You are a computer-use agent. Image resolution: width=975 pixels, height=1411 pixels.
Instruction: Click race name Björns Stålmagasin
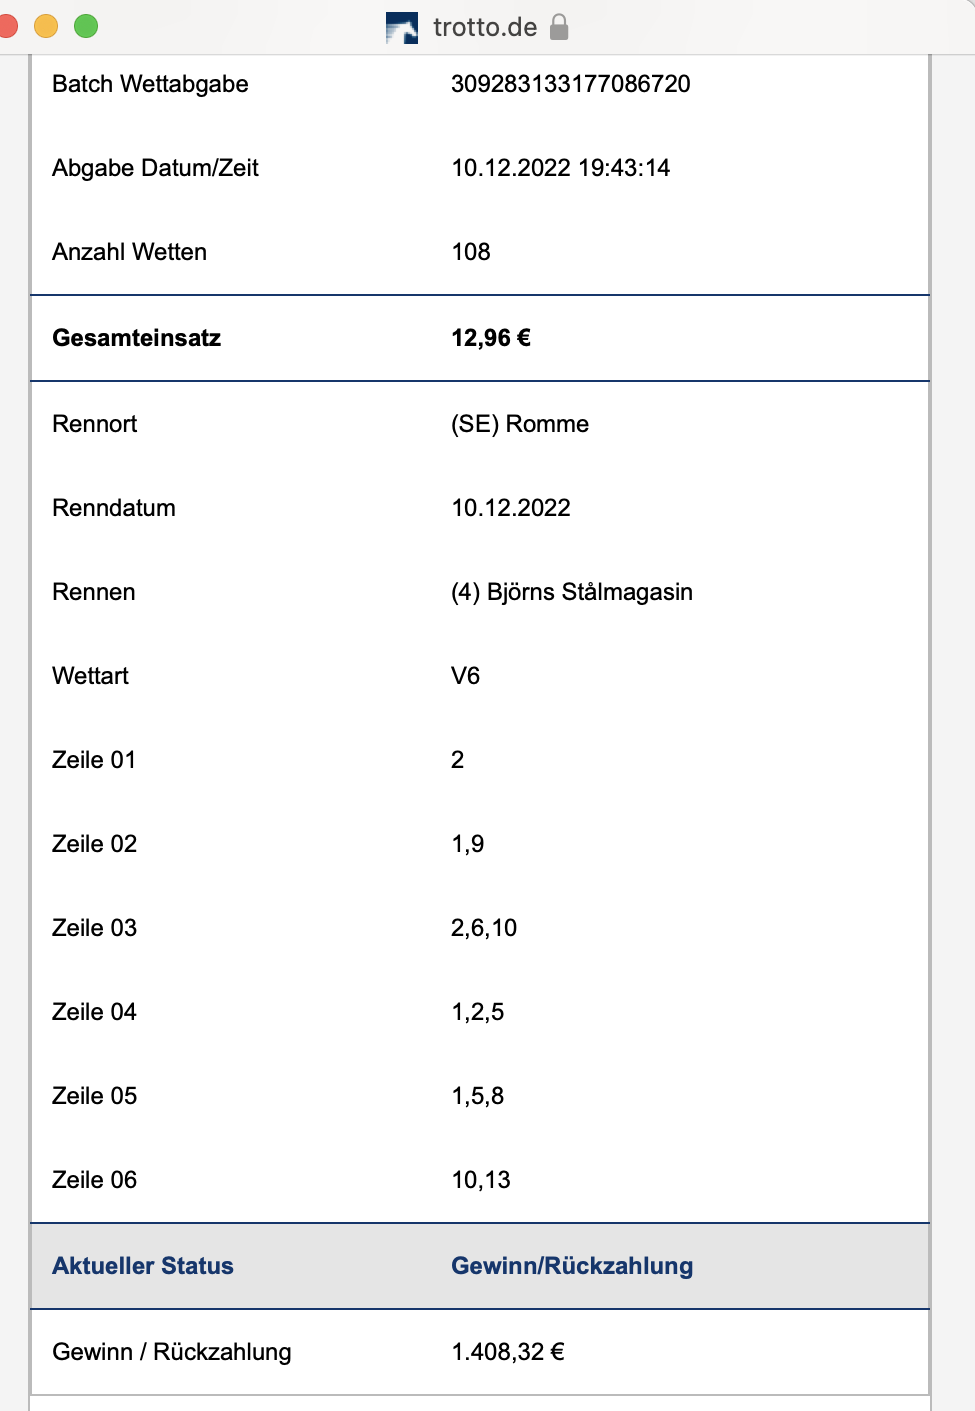click(x=590, y=592)
